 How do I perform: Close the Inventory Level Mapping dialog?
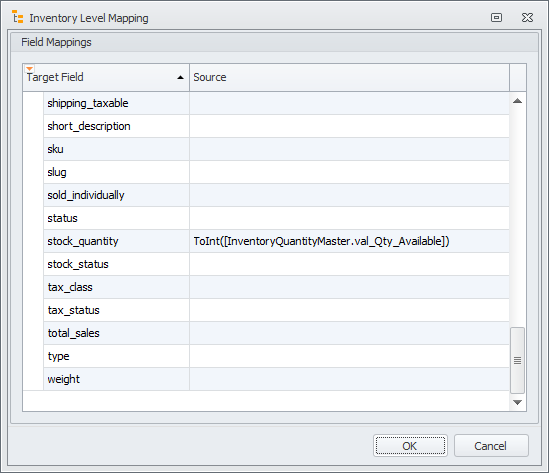pyautogui.click(x=527, y=18)
